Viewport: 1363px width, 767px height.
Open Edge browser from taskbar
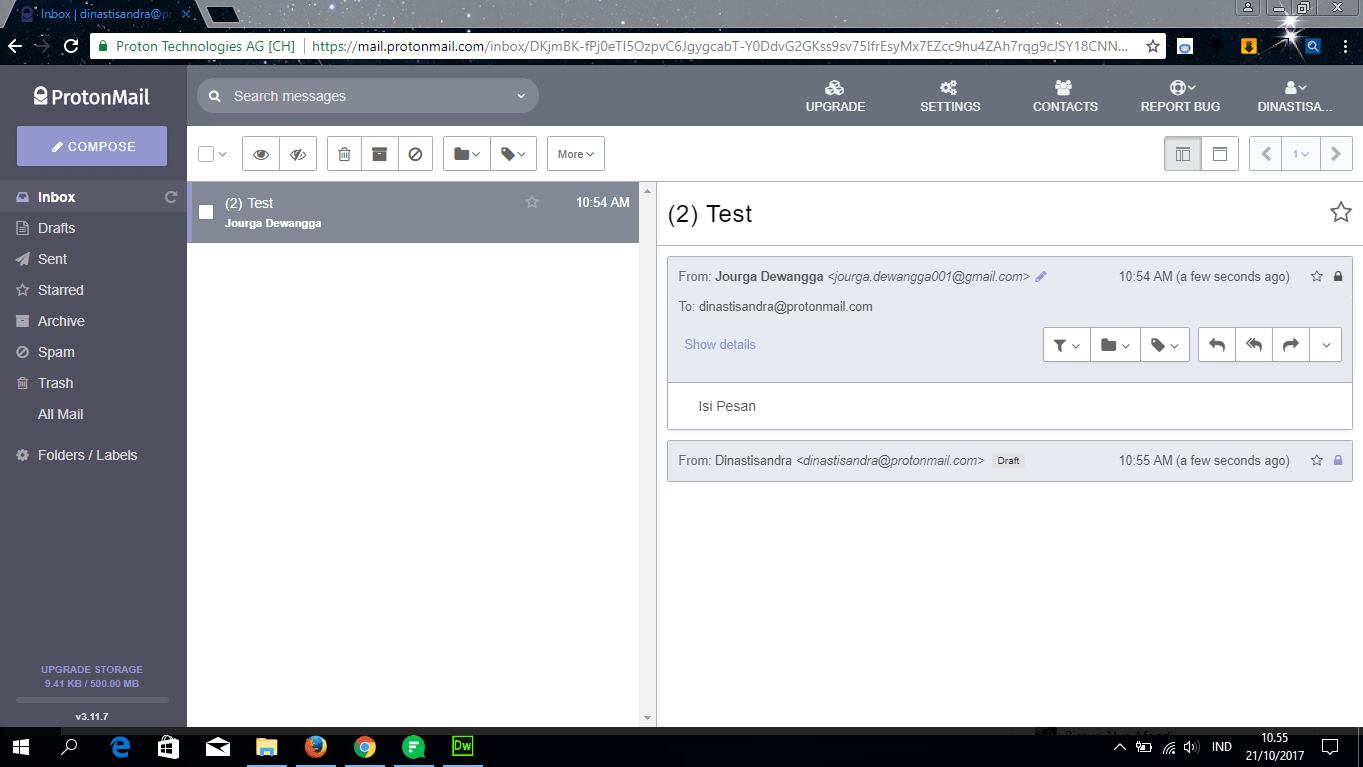point(121,747)
